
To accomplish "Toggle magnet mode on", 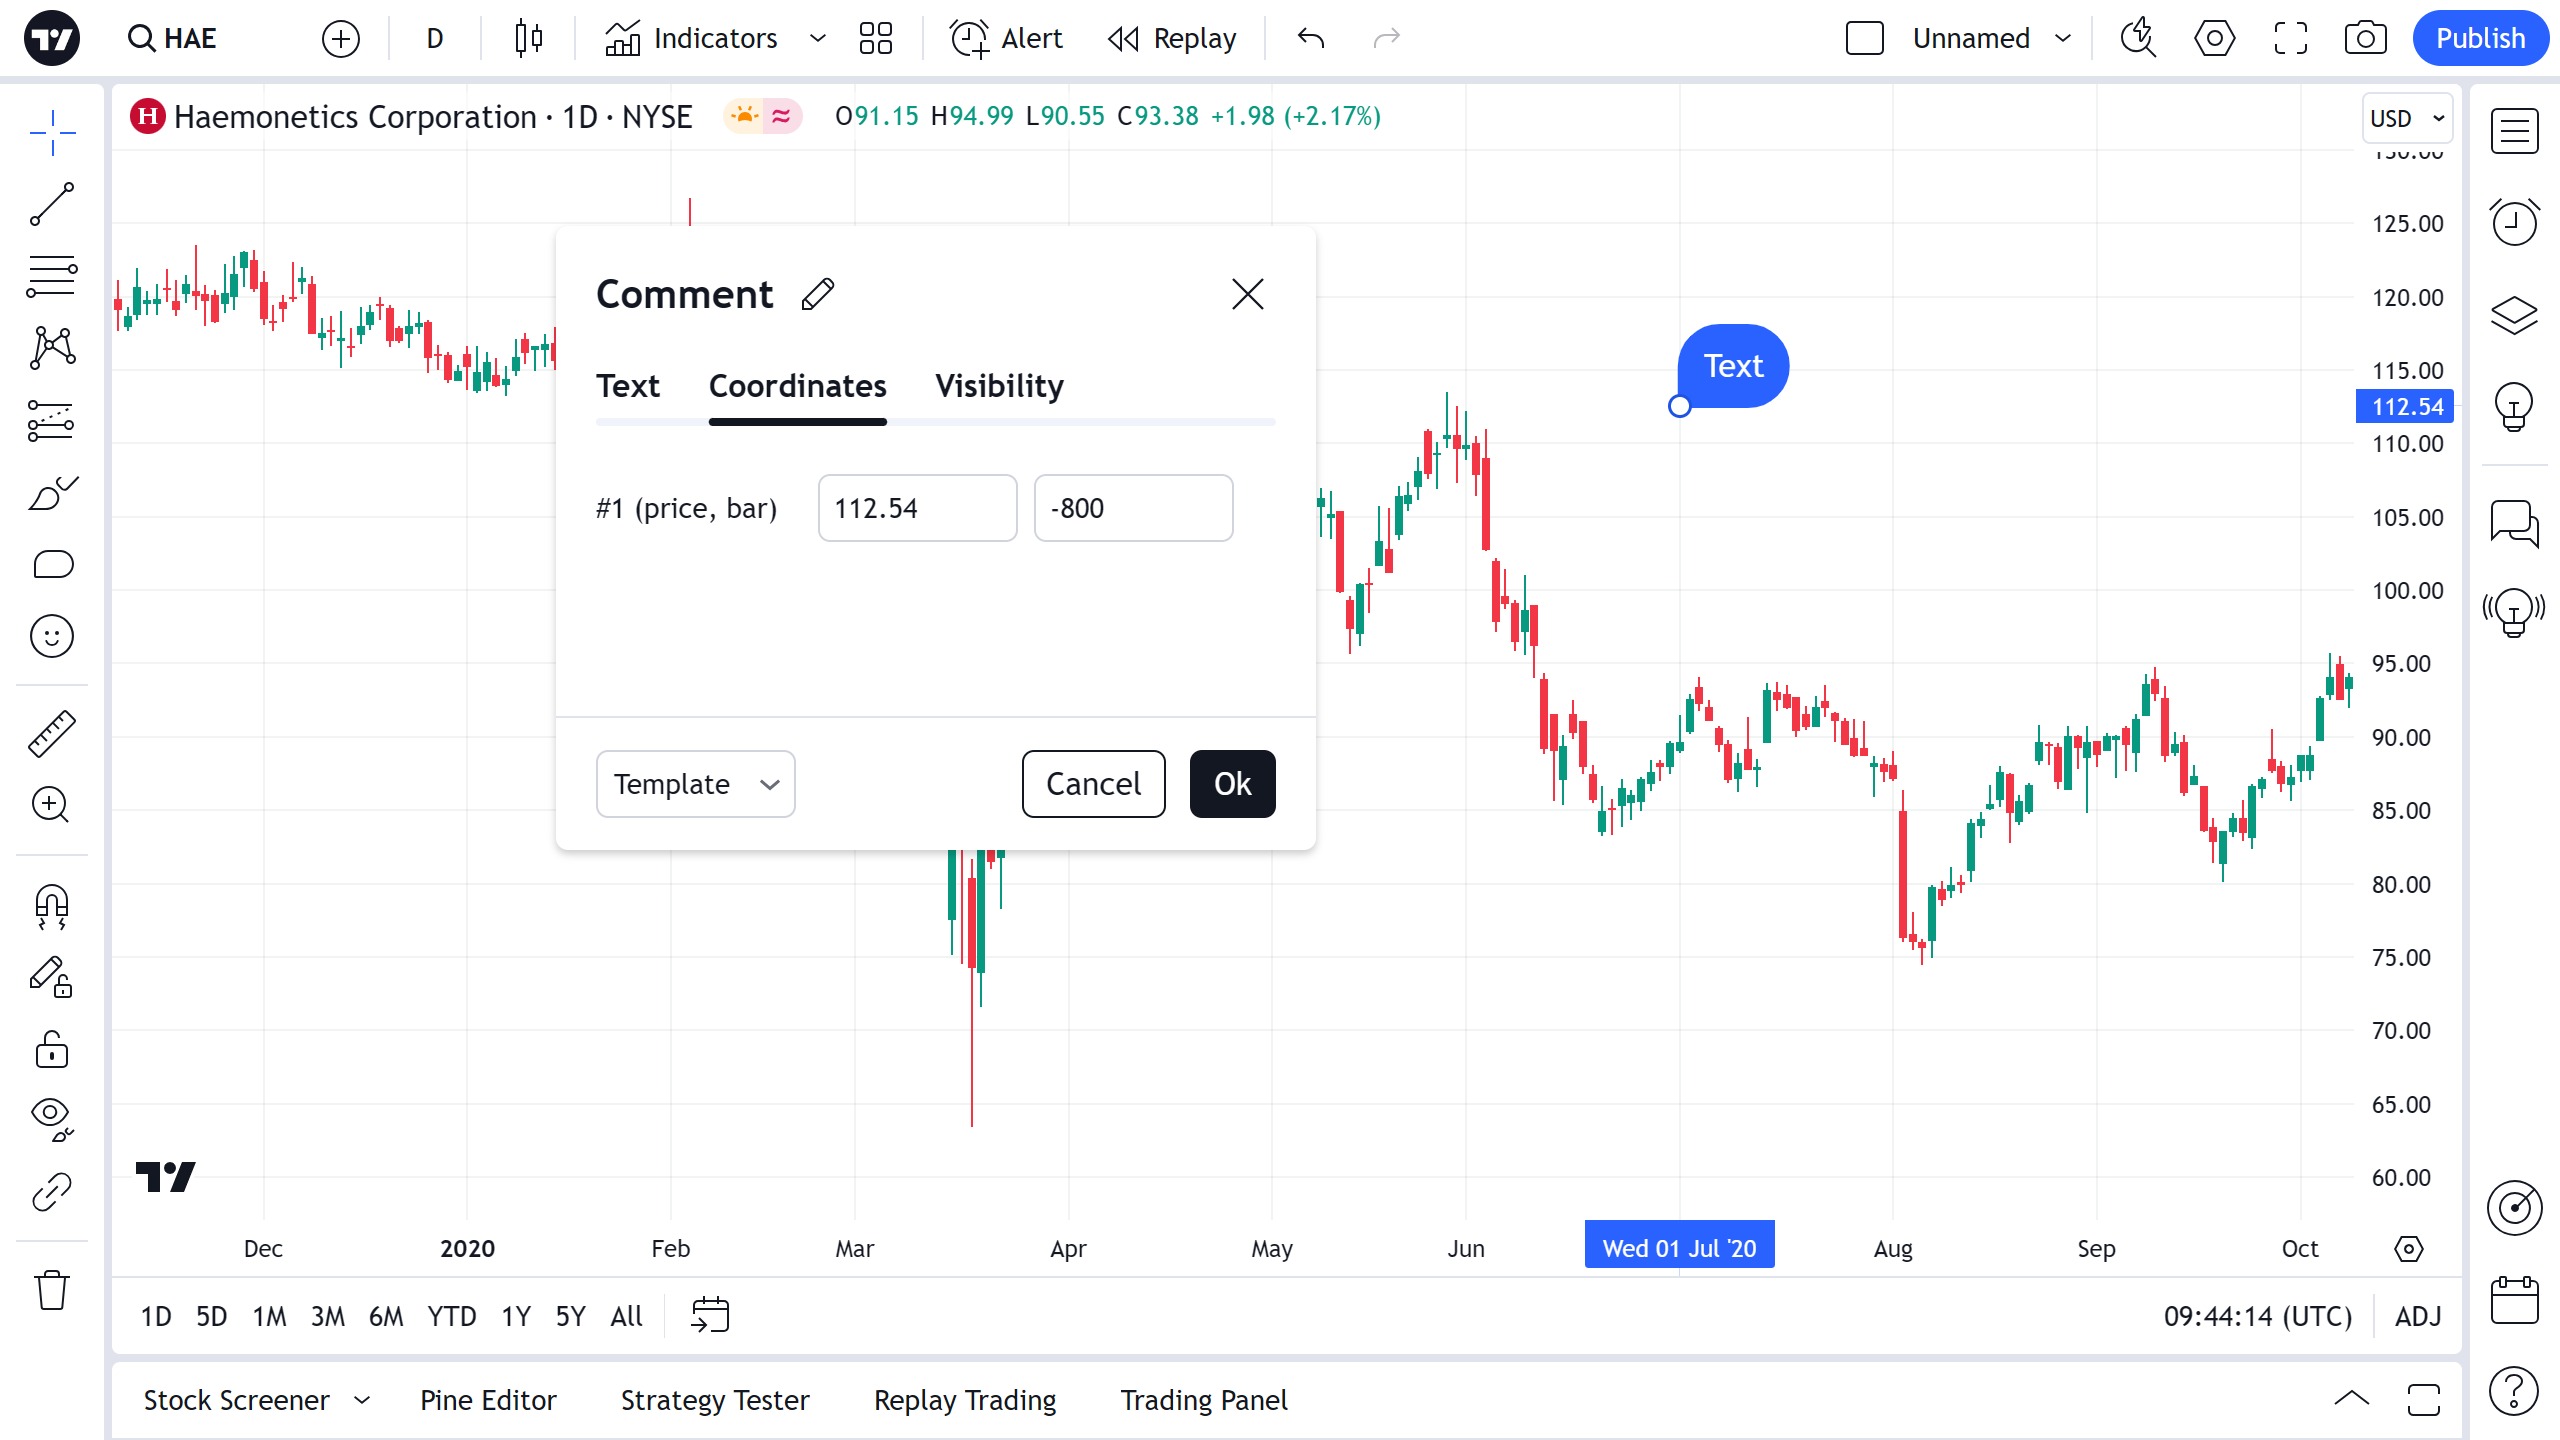I will (x=52, y=906).
